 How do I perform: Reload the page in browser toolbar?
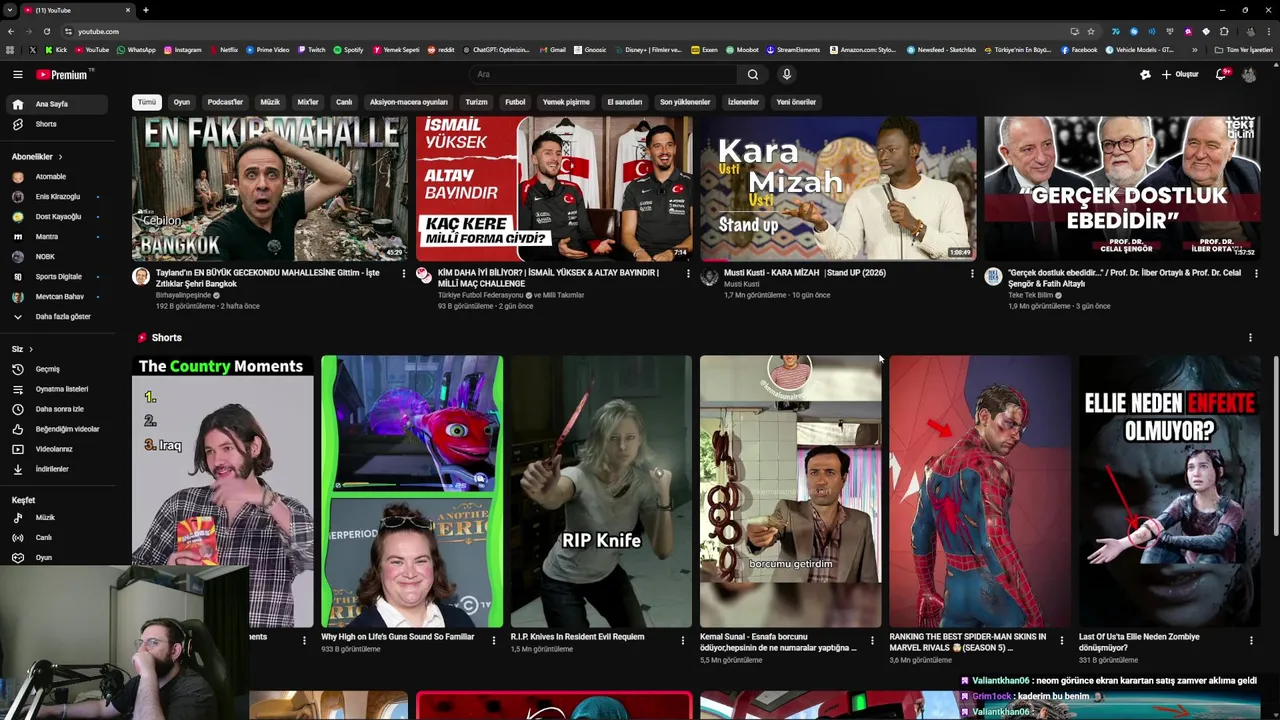pyautogui.click(x=46, y=31)
